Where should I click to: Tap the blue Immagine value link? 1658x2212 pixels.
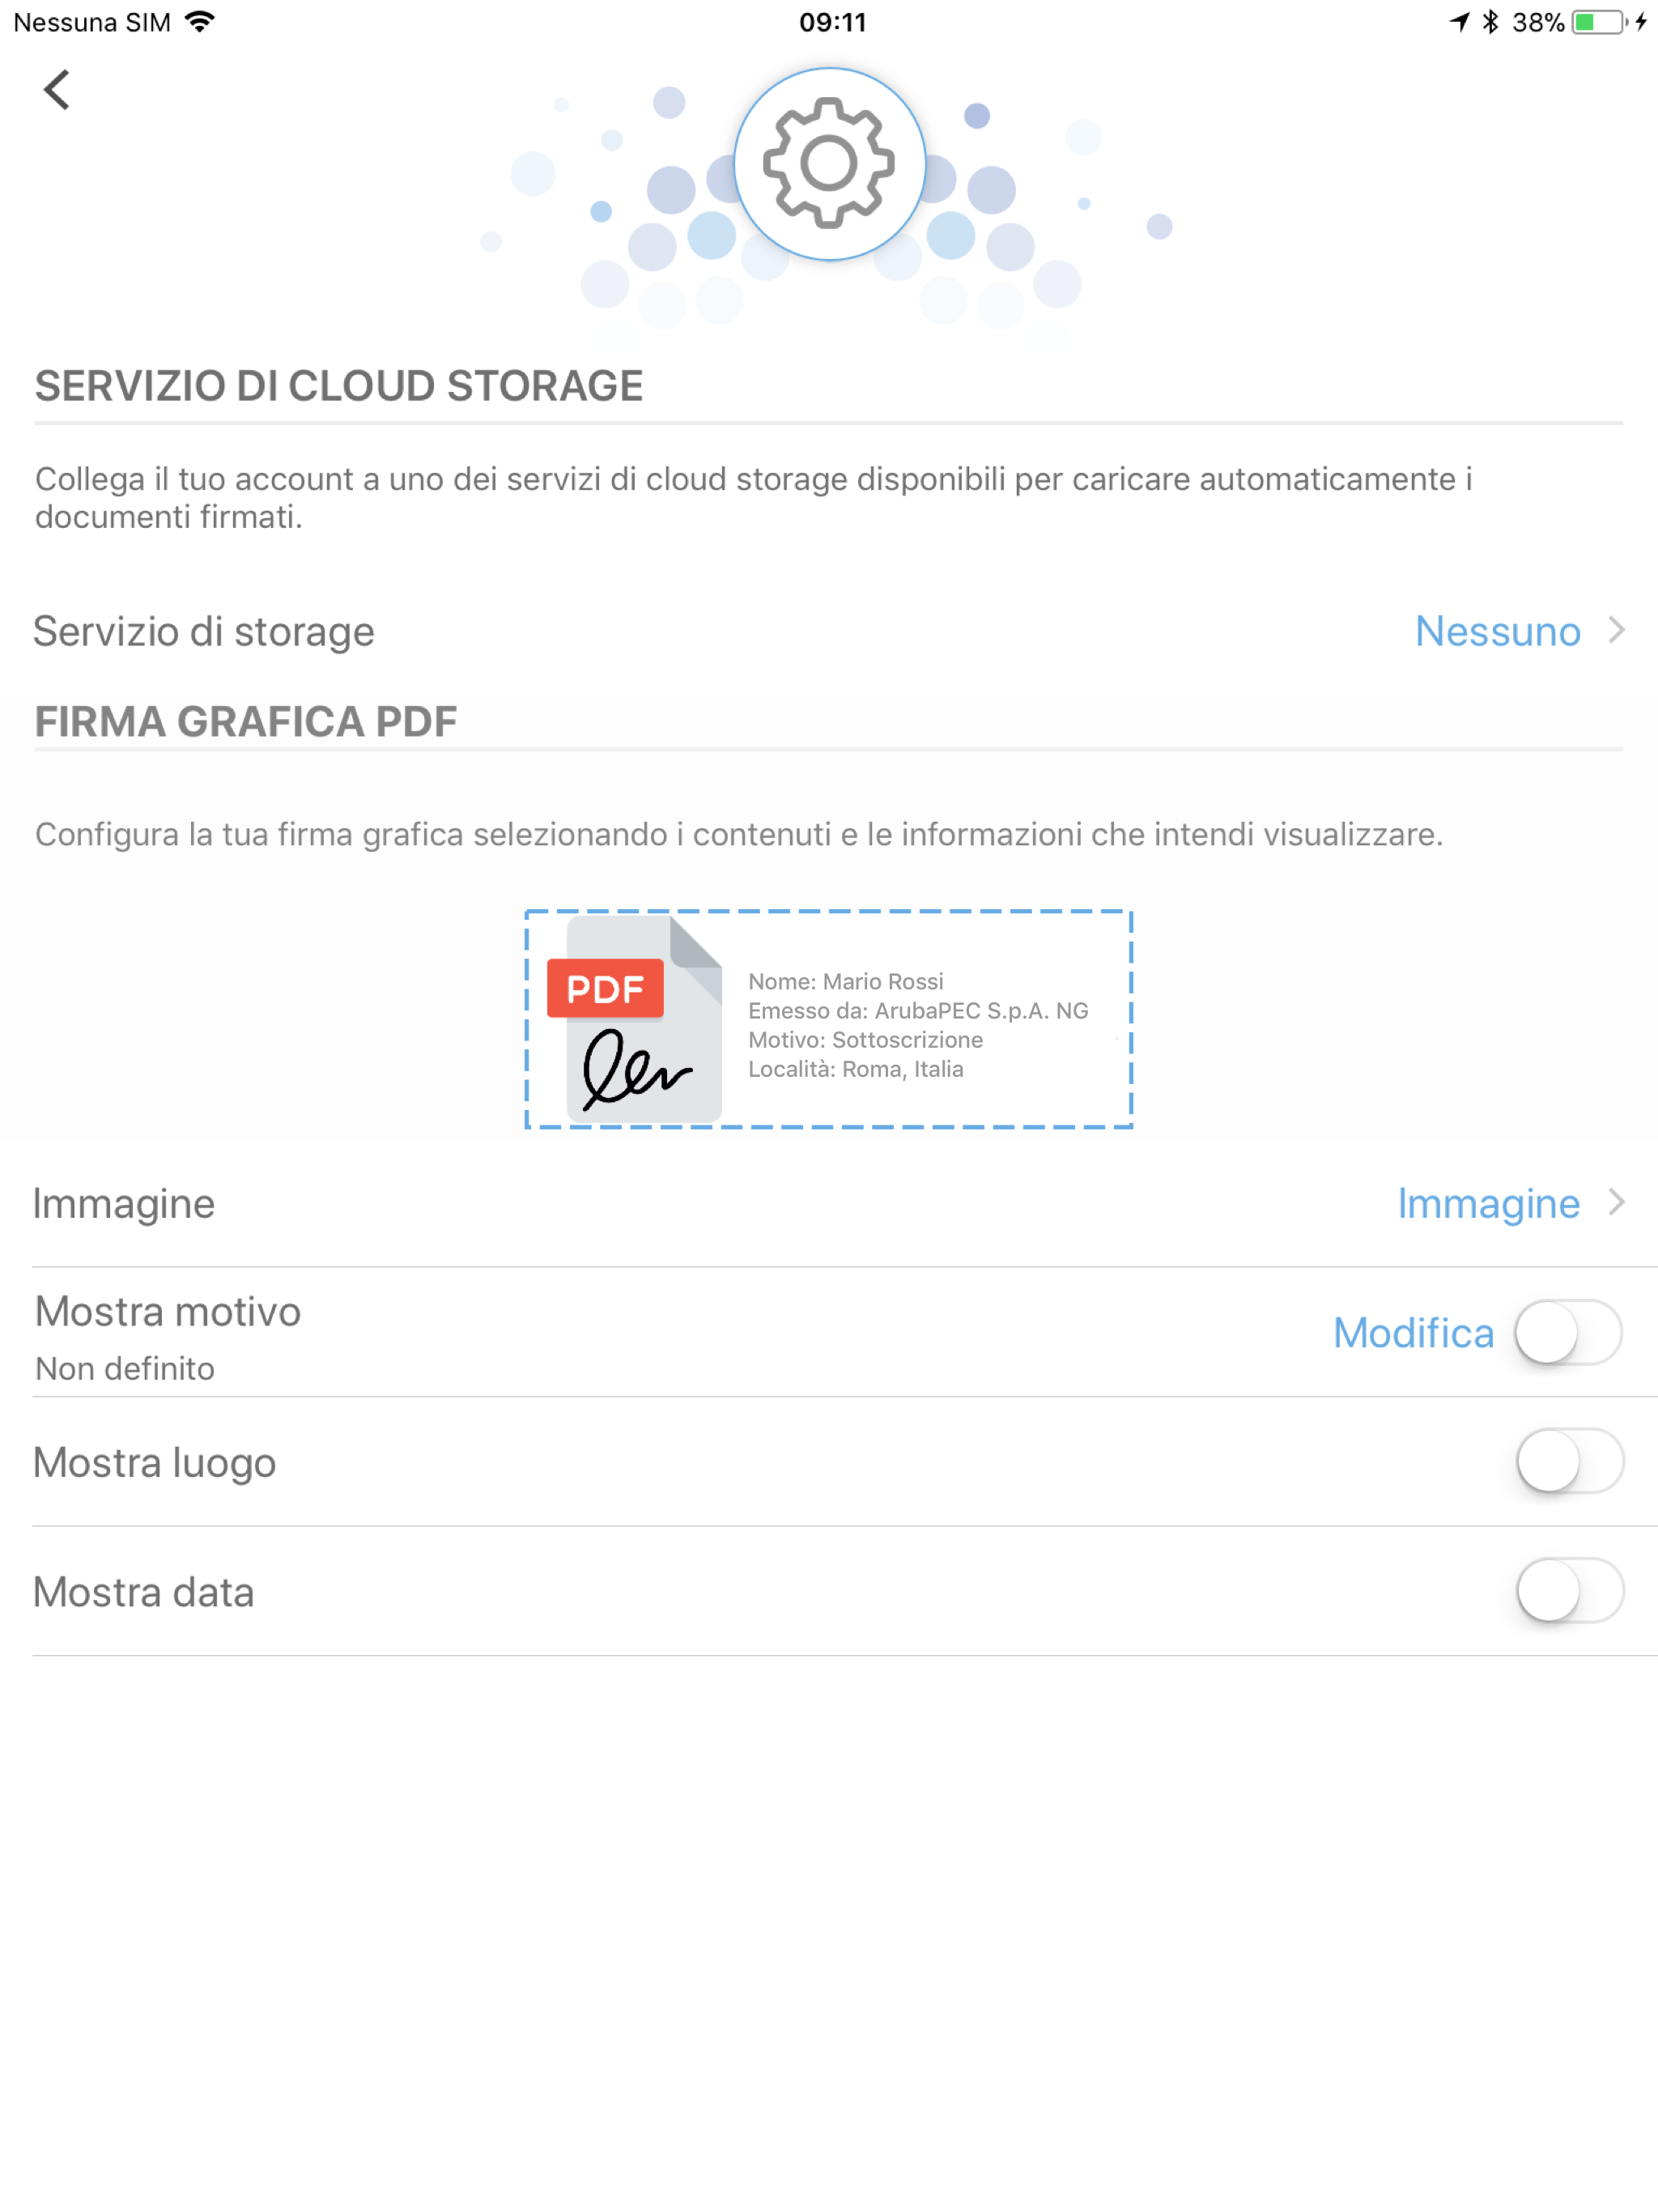[x=1488, y=1204]
